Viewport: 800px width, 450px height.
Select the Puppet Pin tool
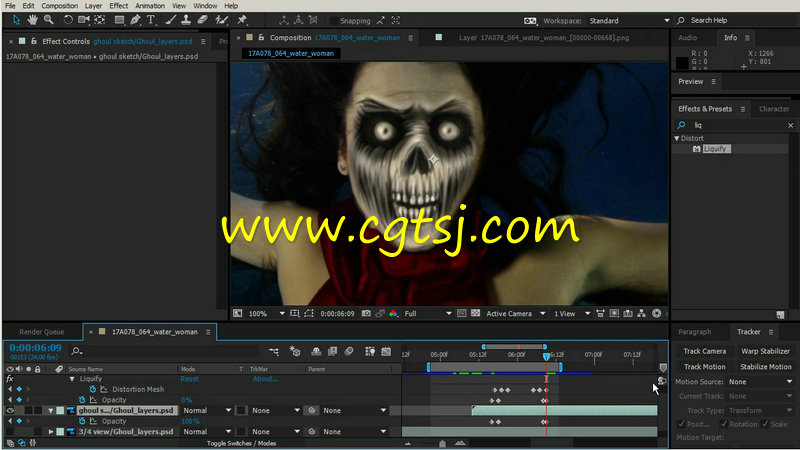[x=242, y=20]
